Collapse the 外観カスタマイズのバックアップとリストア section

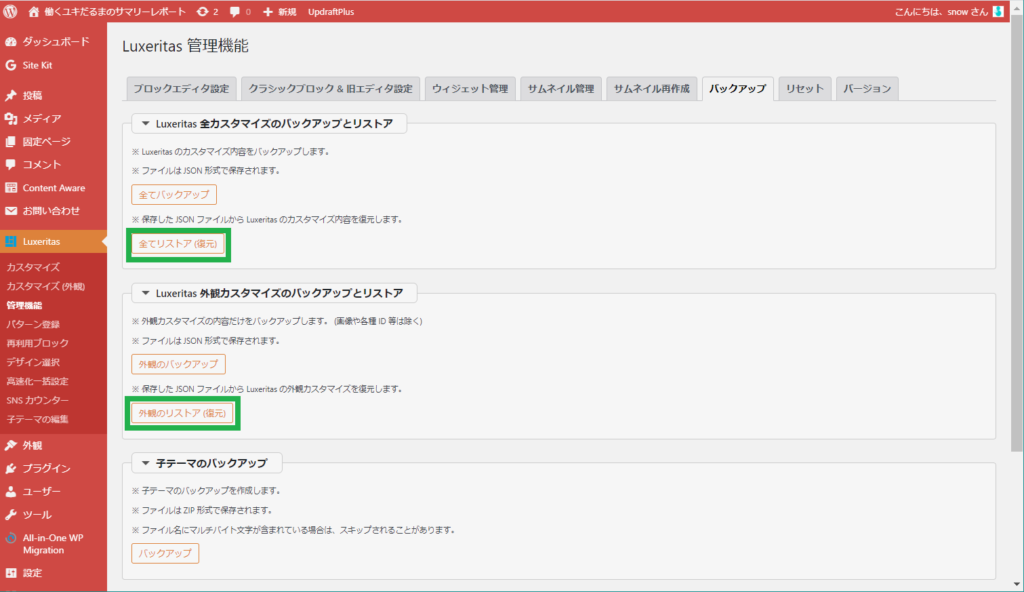pyautogui.click(x=146, y=293)
